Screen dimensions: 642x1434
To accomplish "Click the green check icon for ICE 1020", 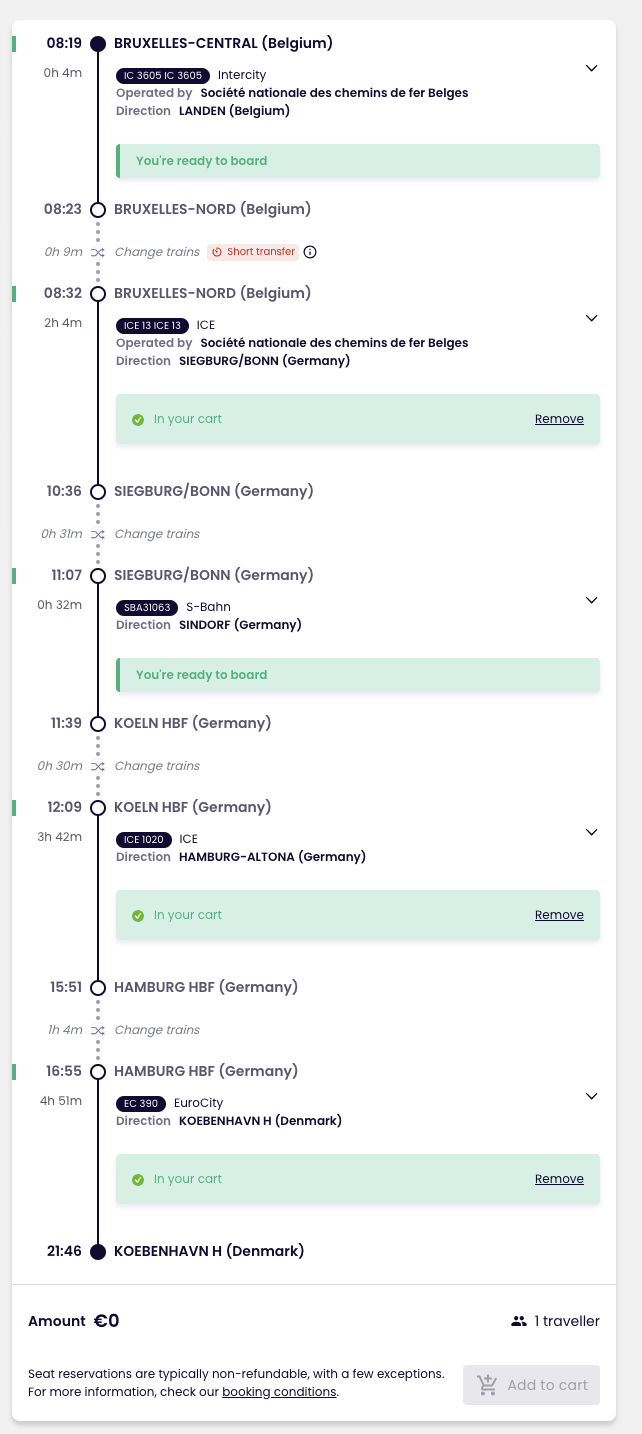I will tap(138, 916).
